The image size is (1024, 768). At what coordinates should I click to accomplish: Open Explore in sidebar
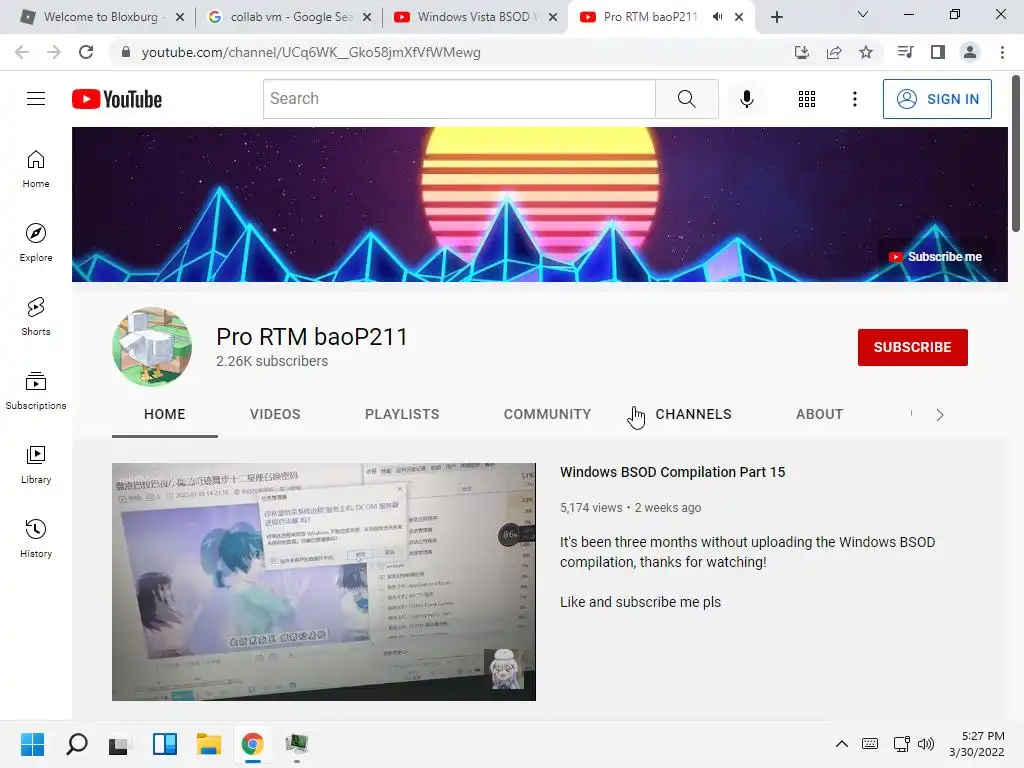click(36, 243)
